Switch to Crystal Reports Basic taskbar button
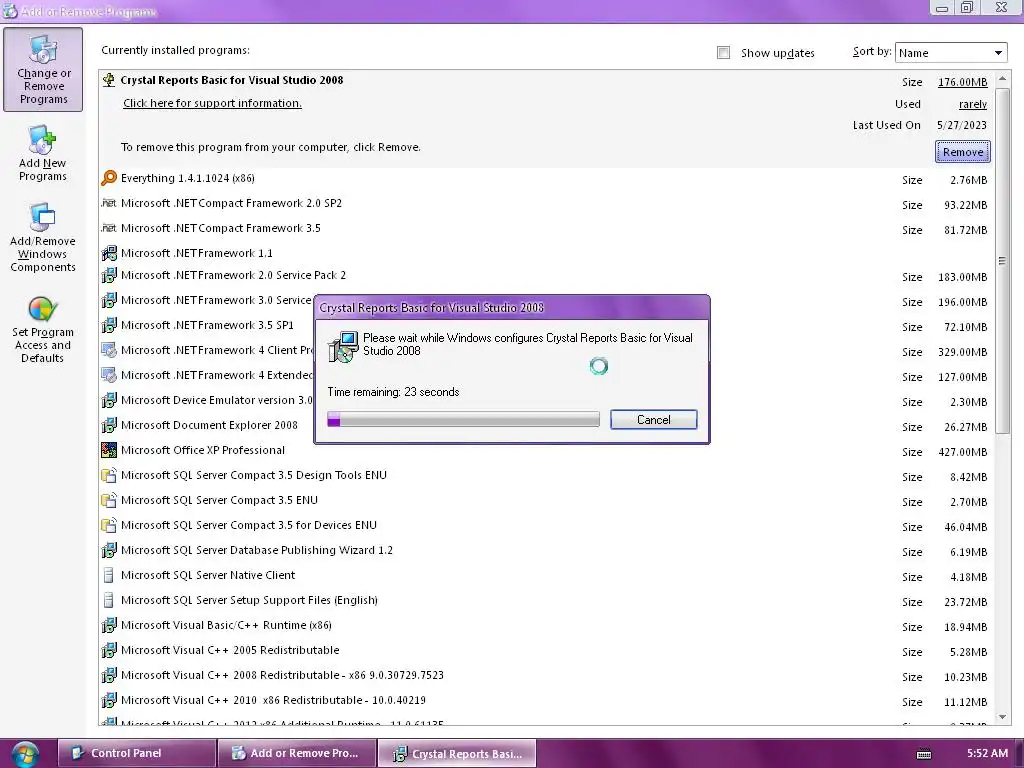Viewport: 1024px width, 768px height. [x=457, y=753]
